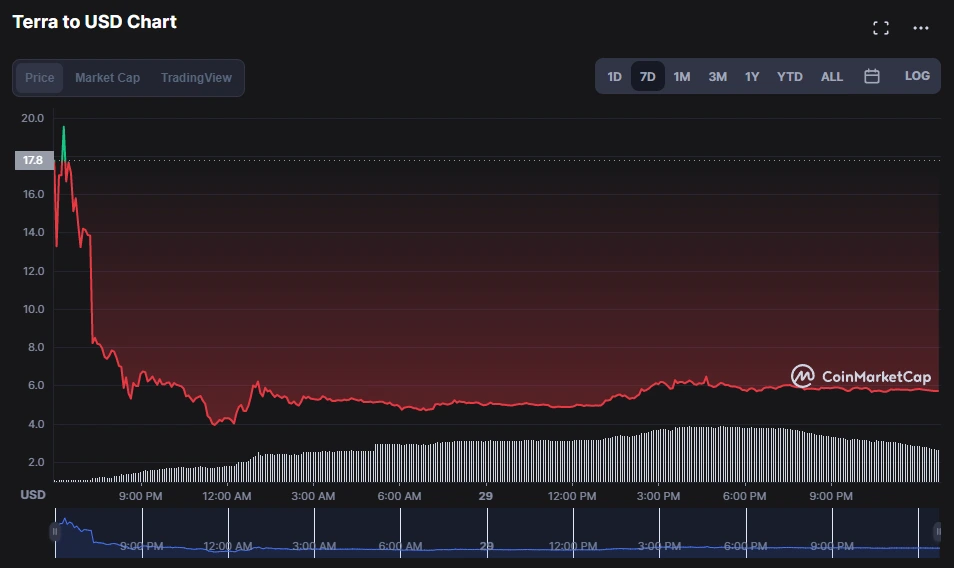
Task: Click the 4.0 y-axis label
Action: click(x=36, y=424)
